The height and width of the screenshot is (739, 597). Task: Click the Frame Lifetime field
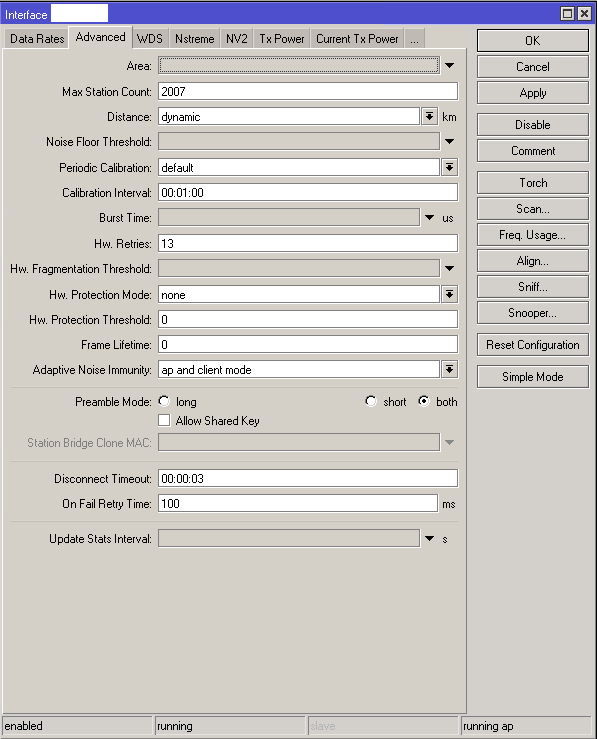[308, 345]
